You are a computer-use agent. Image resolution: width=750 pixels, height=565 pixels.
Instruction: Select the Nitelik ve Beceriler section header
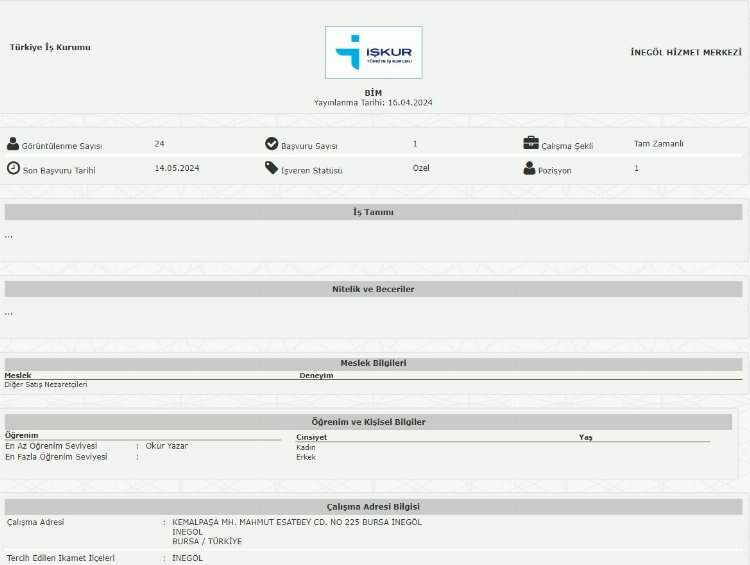pyautogui.click(x=373, y=289)
